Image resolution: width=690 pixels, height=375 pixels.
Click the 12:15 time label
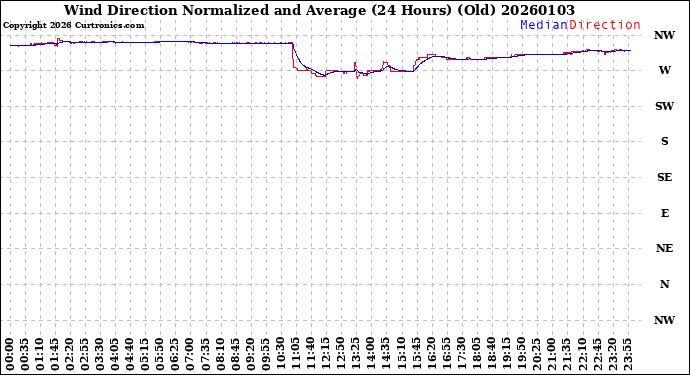pos(326,354)
